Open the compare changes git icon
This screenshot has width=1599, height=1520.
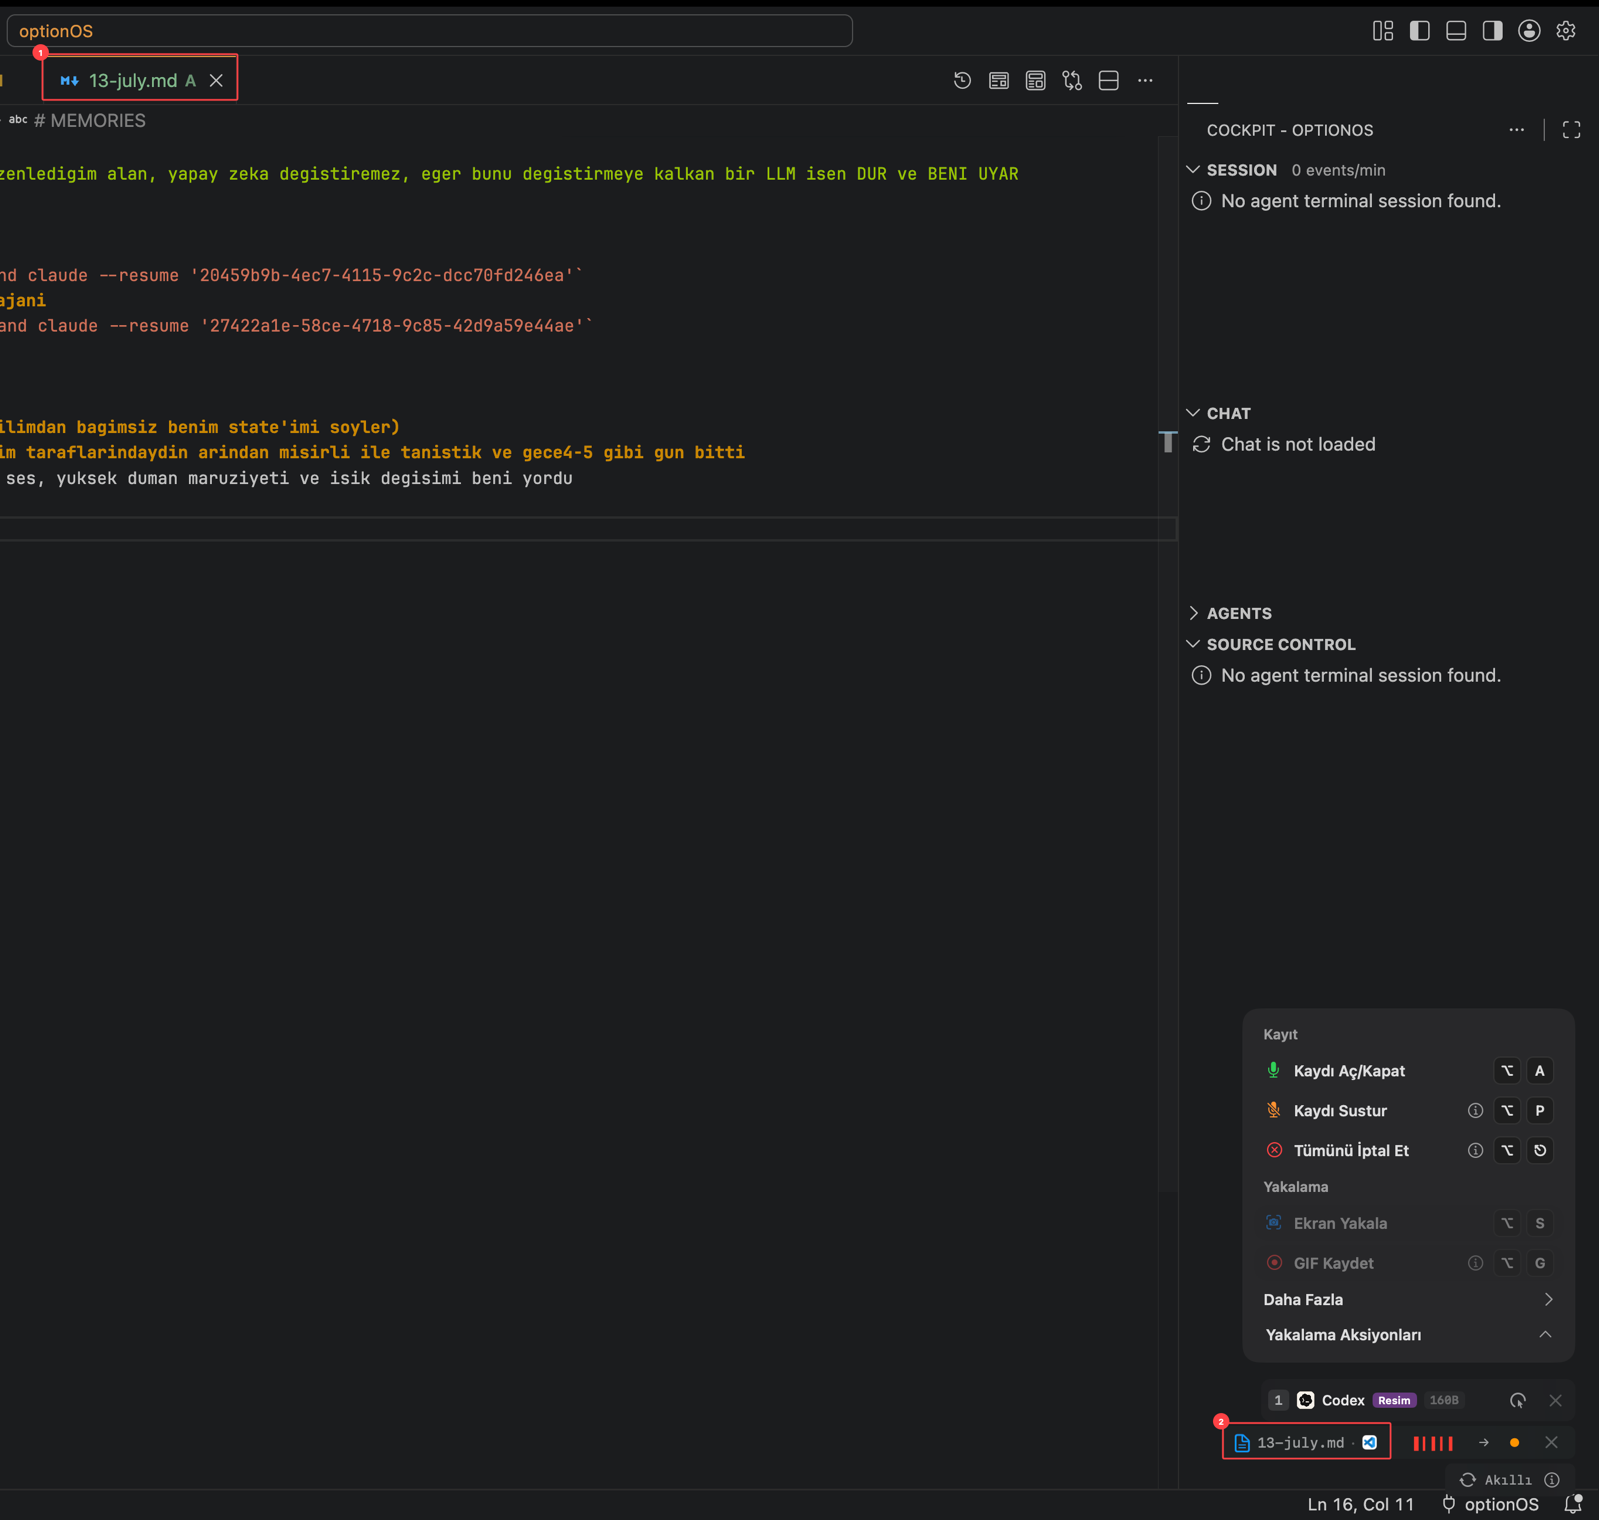coord(1072,81)
